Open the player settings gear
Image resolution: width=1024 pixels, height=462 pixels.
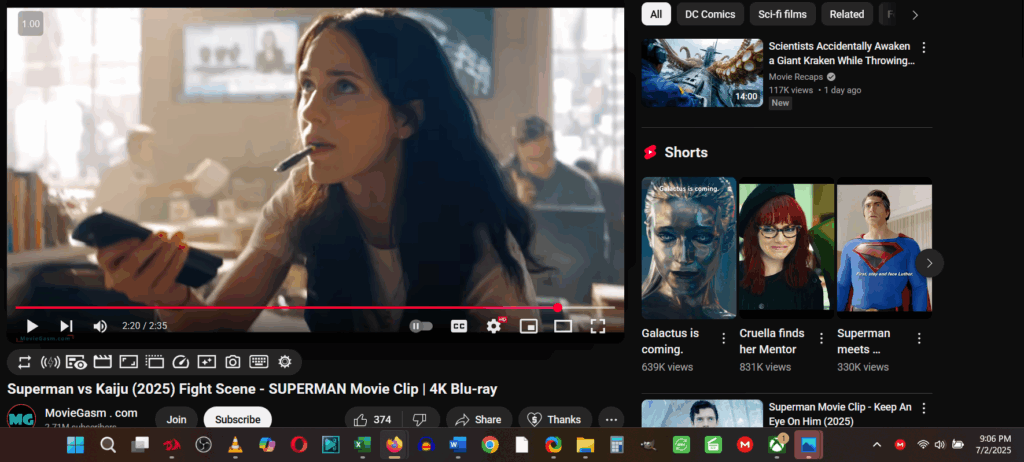494,326
